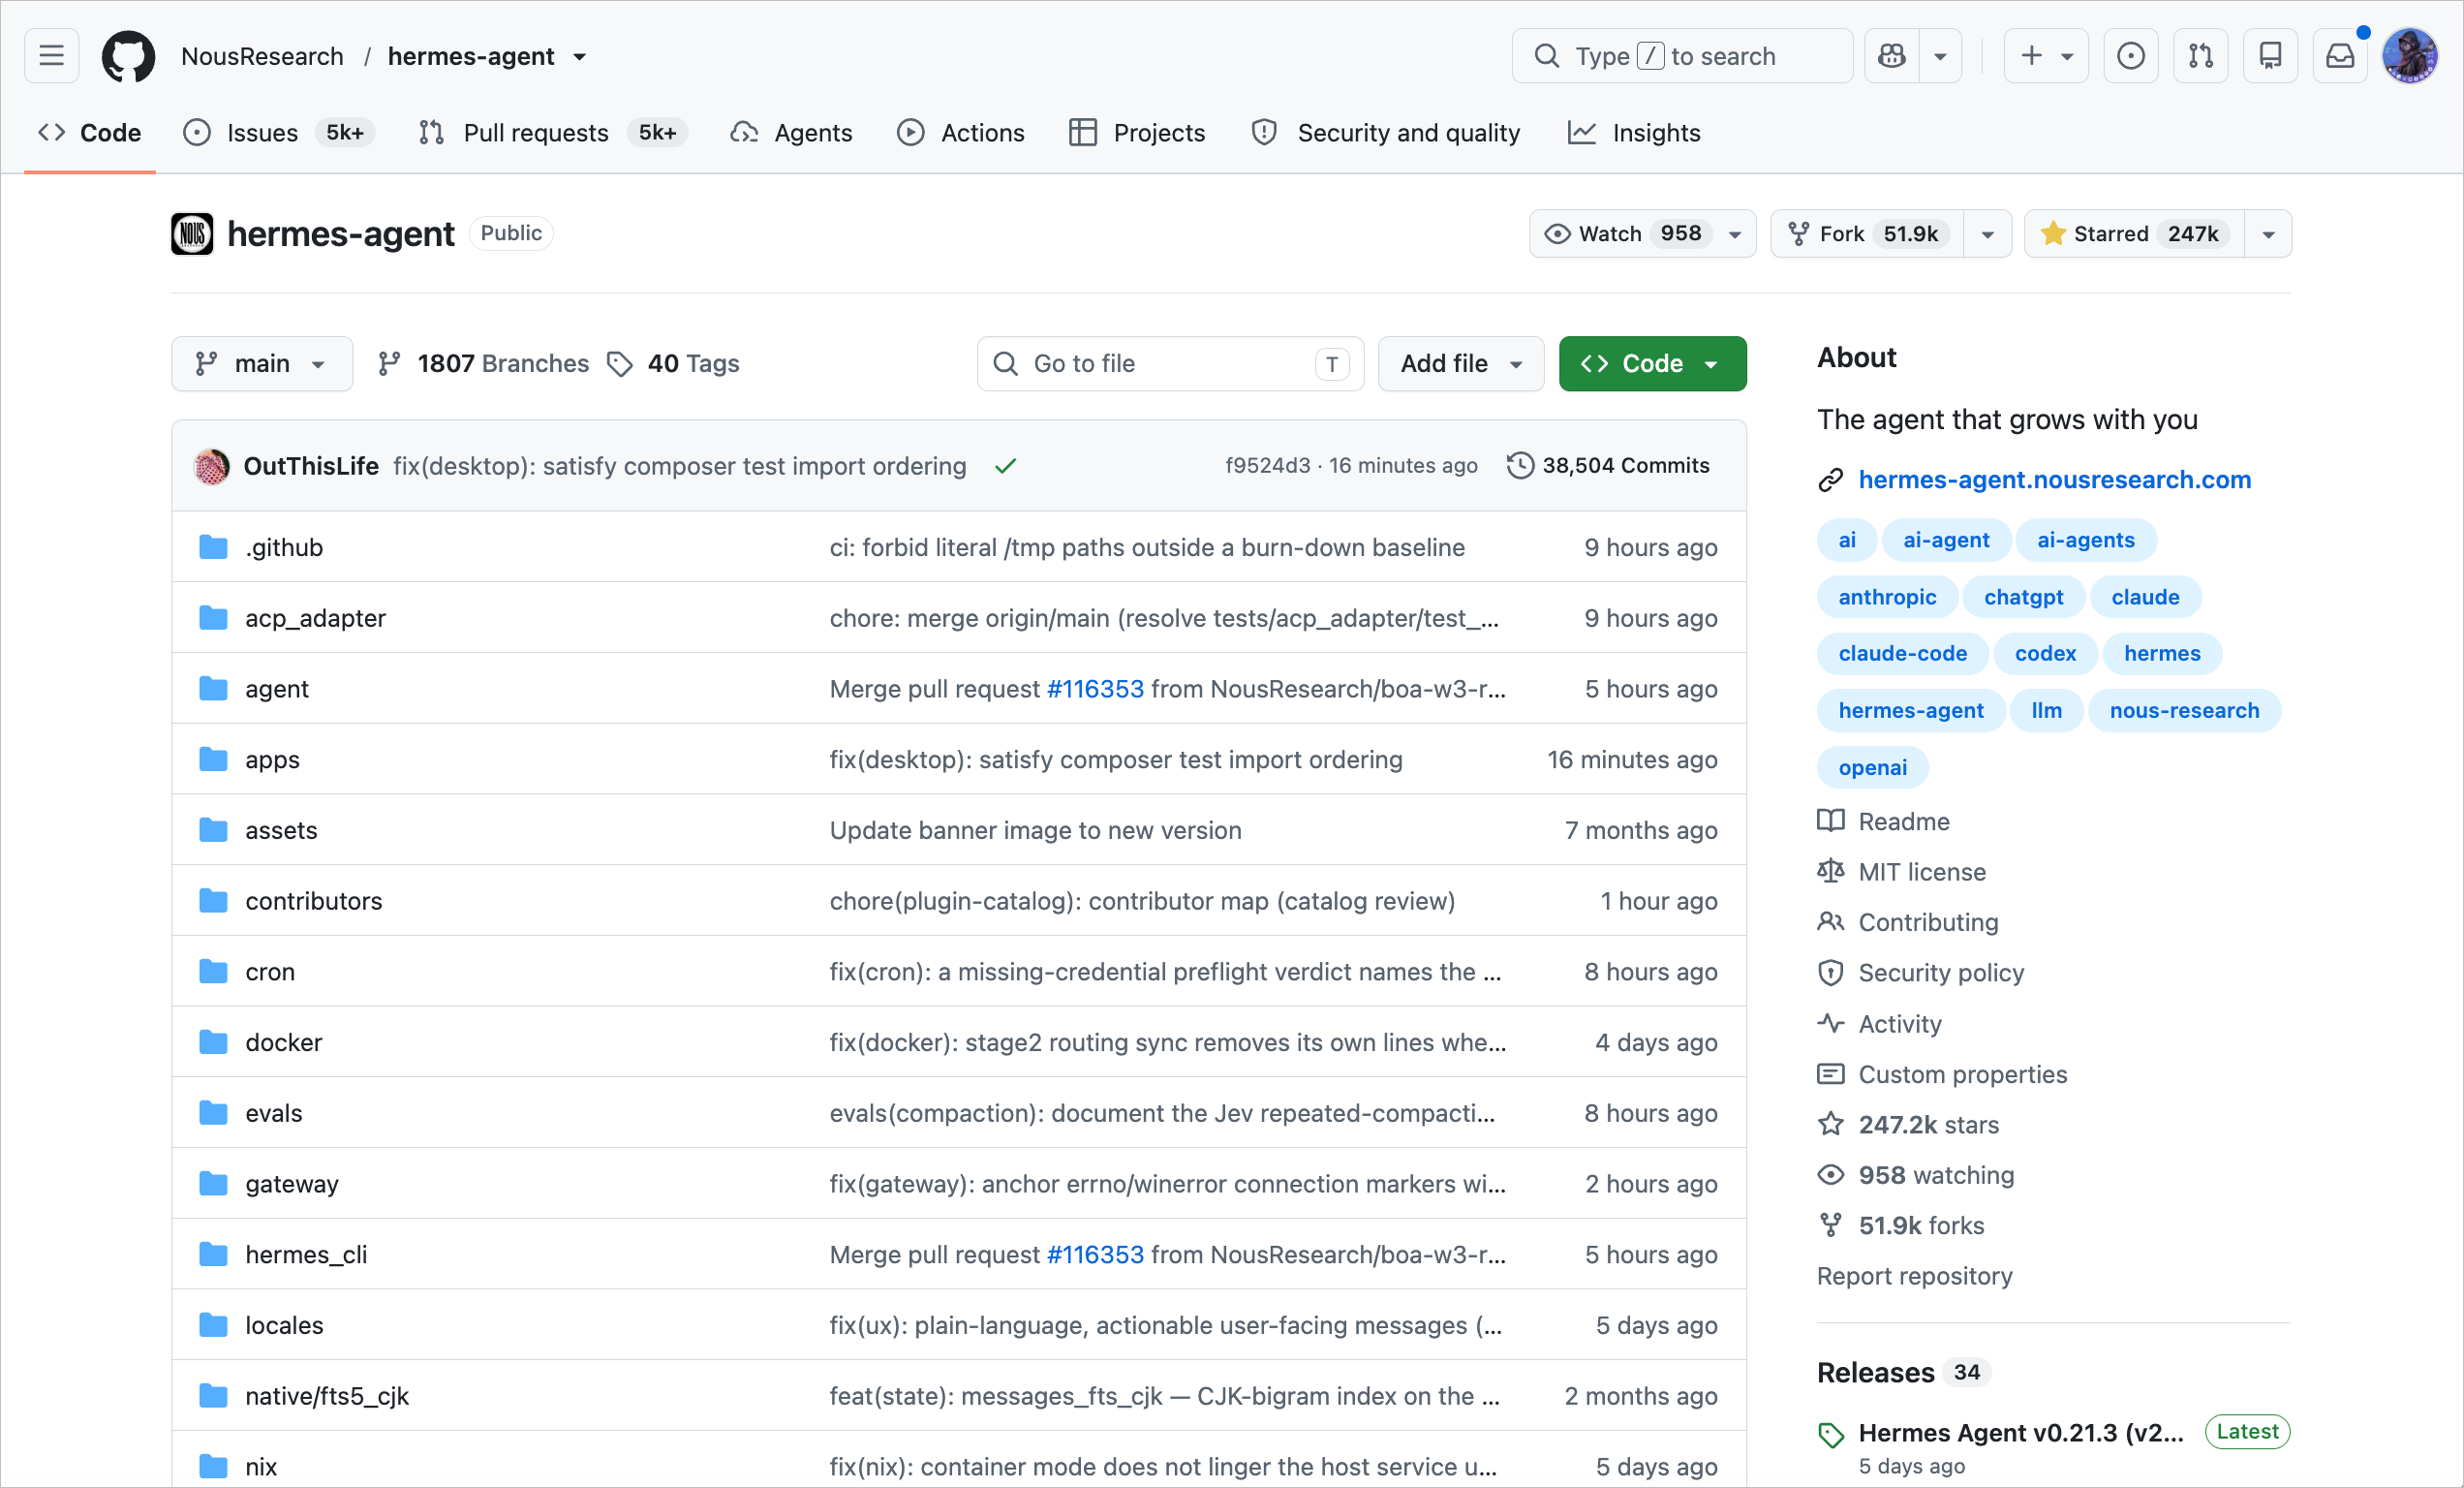This screenshot has height=1488, width=2464.
Task: Visit hermes-agent.nousresearch.com link
Action: pos(2055,480)
